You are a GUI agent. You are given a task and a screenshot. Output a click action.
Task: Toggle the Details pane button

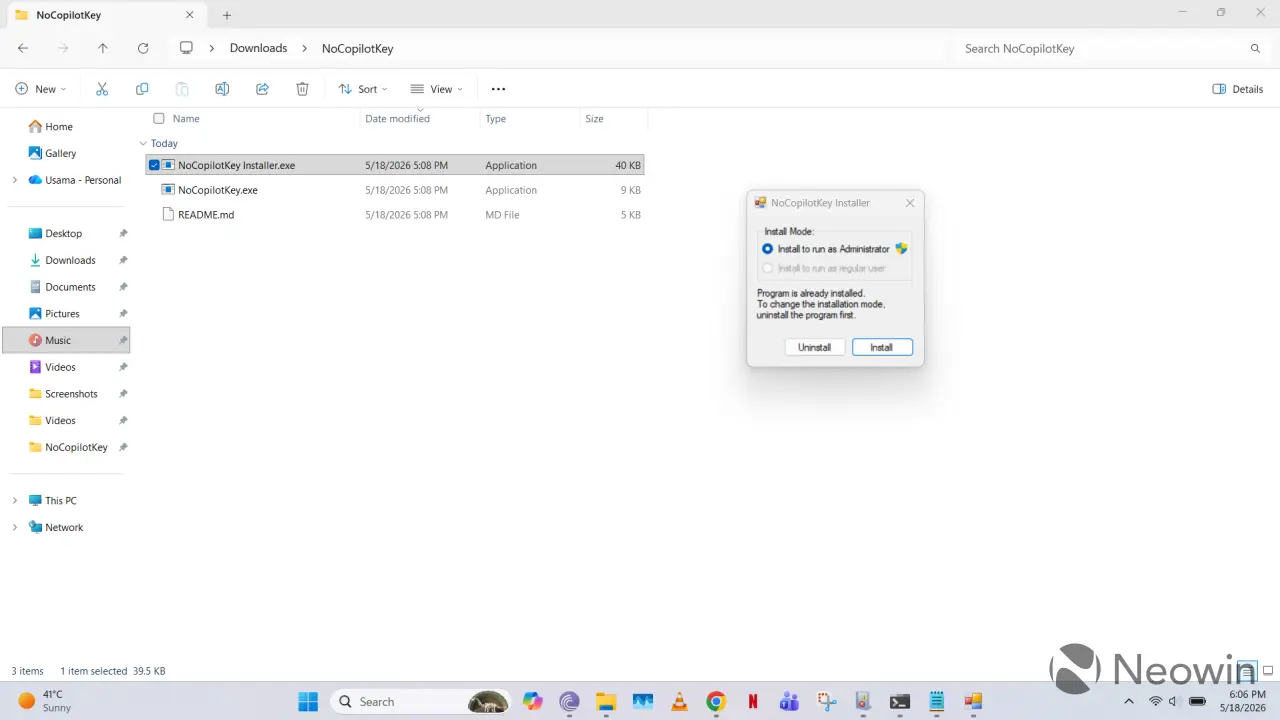[x=1238, y=89]
